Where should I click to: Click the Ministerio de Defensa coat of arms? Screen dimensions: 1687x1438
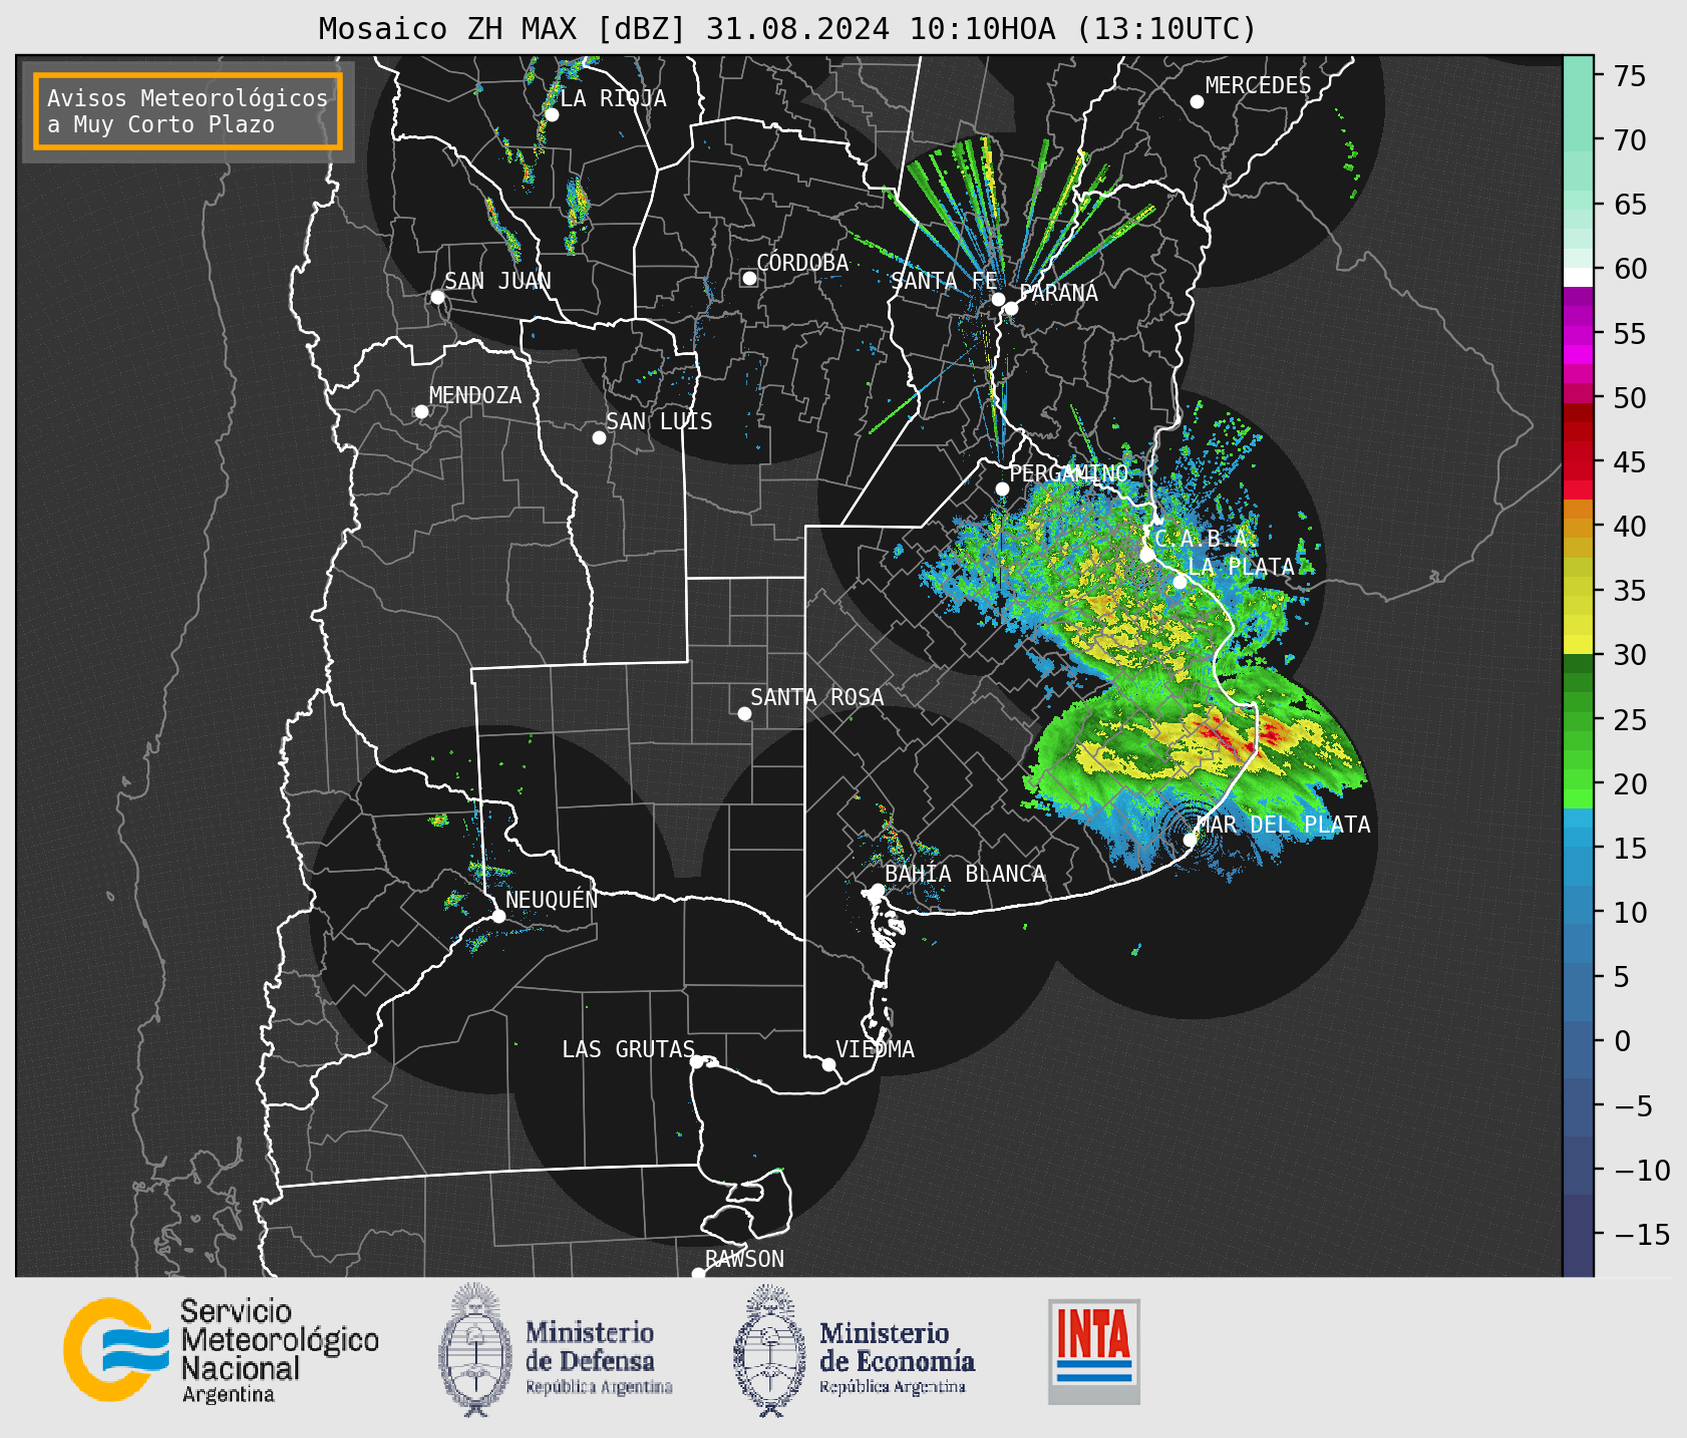(x=475, y=1350)
